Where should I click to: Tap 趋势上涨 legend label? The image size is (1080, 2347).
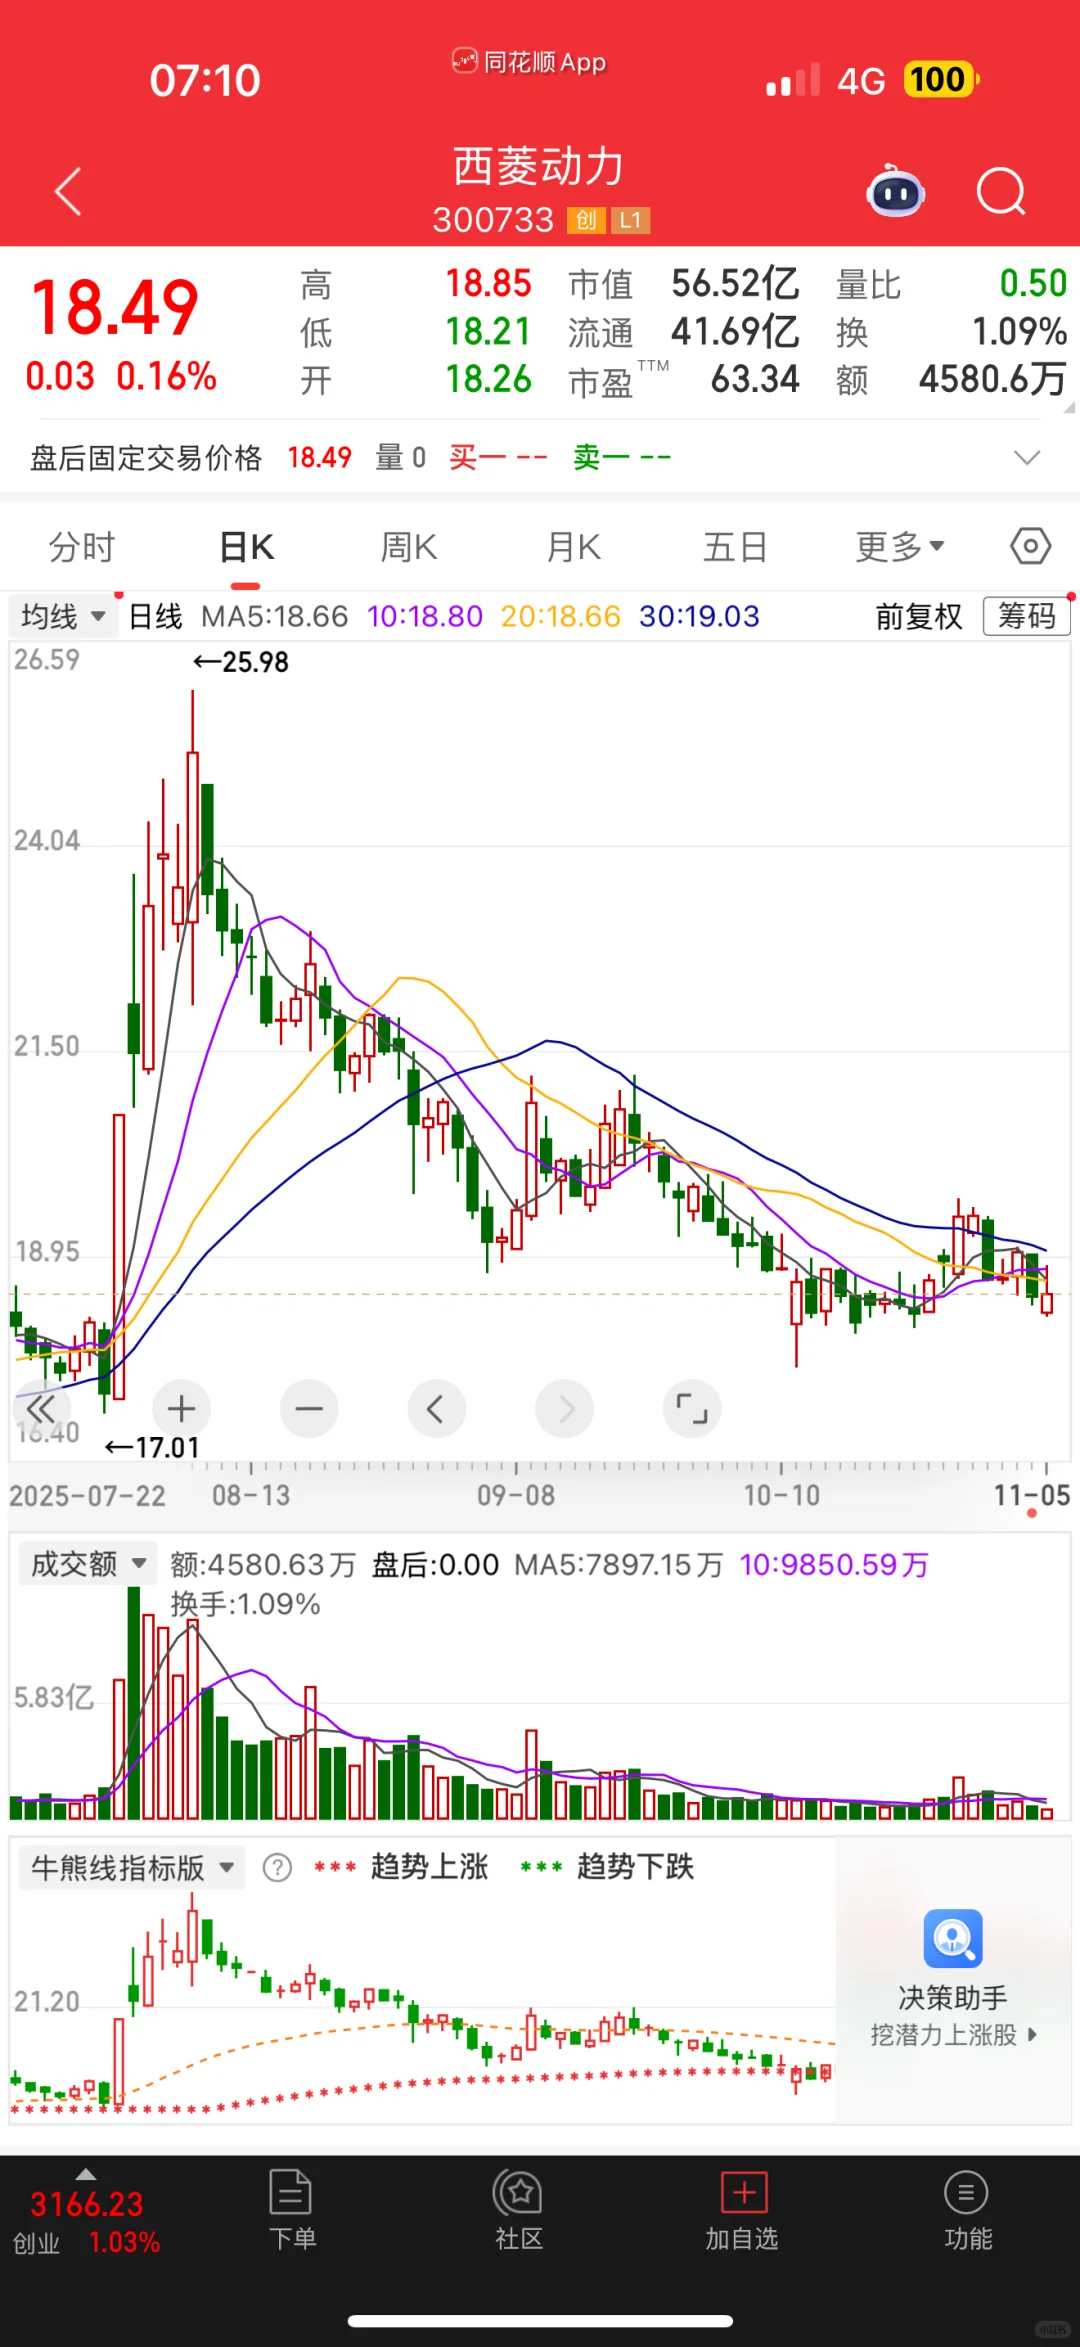point(429,1866)
